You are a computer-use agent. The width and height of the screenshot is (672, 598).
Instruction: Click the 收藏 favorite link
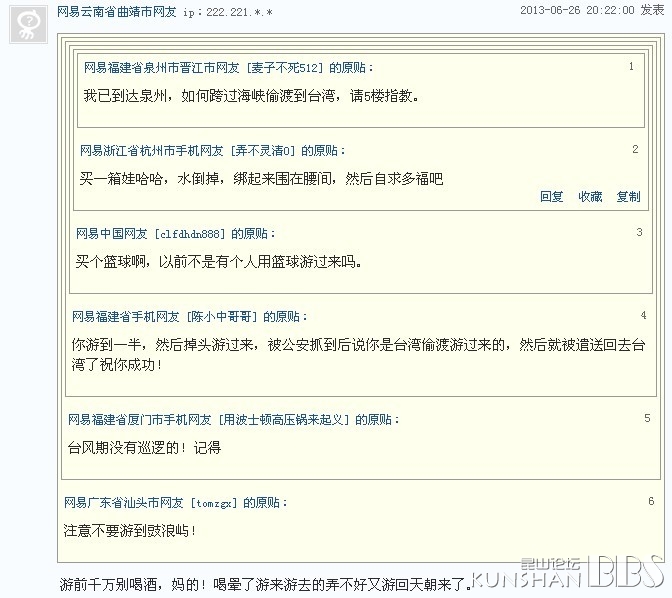(x=590, y=197)
